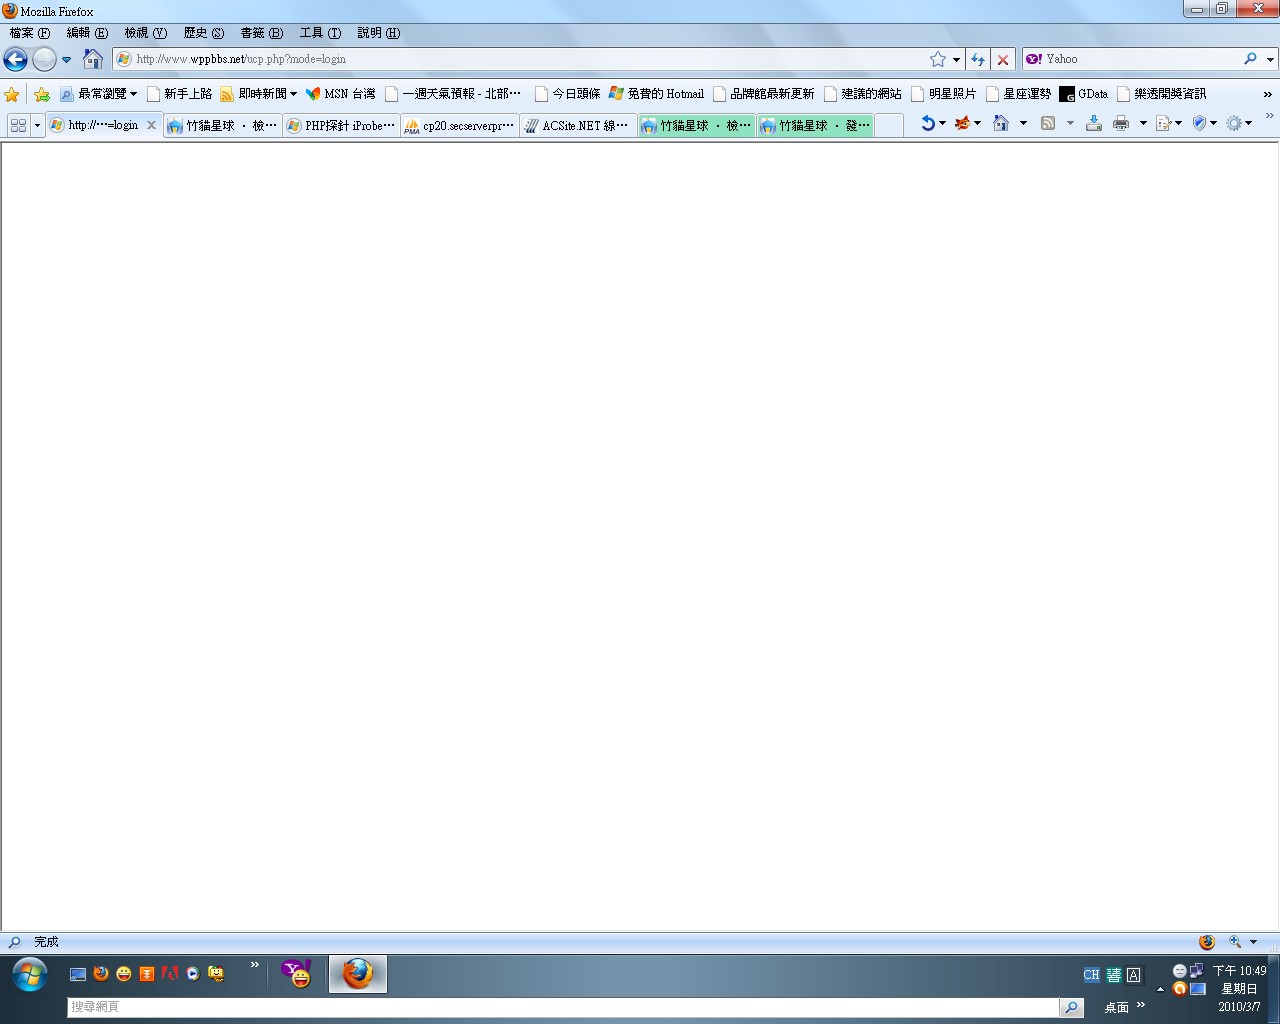
Task: Expand the 最常瀏覽 bookmarks folder
Action: 98,94
